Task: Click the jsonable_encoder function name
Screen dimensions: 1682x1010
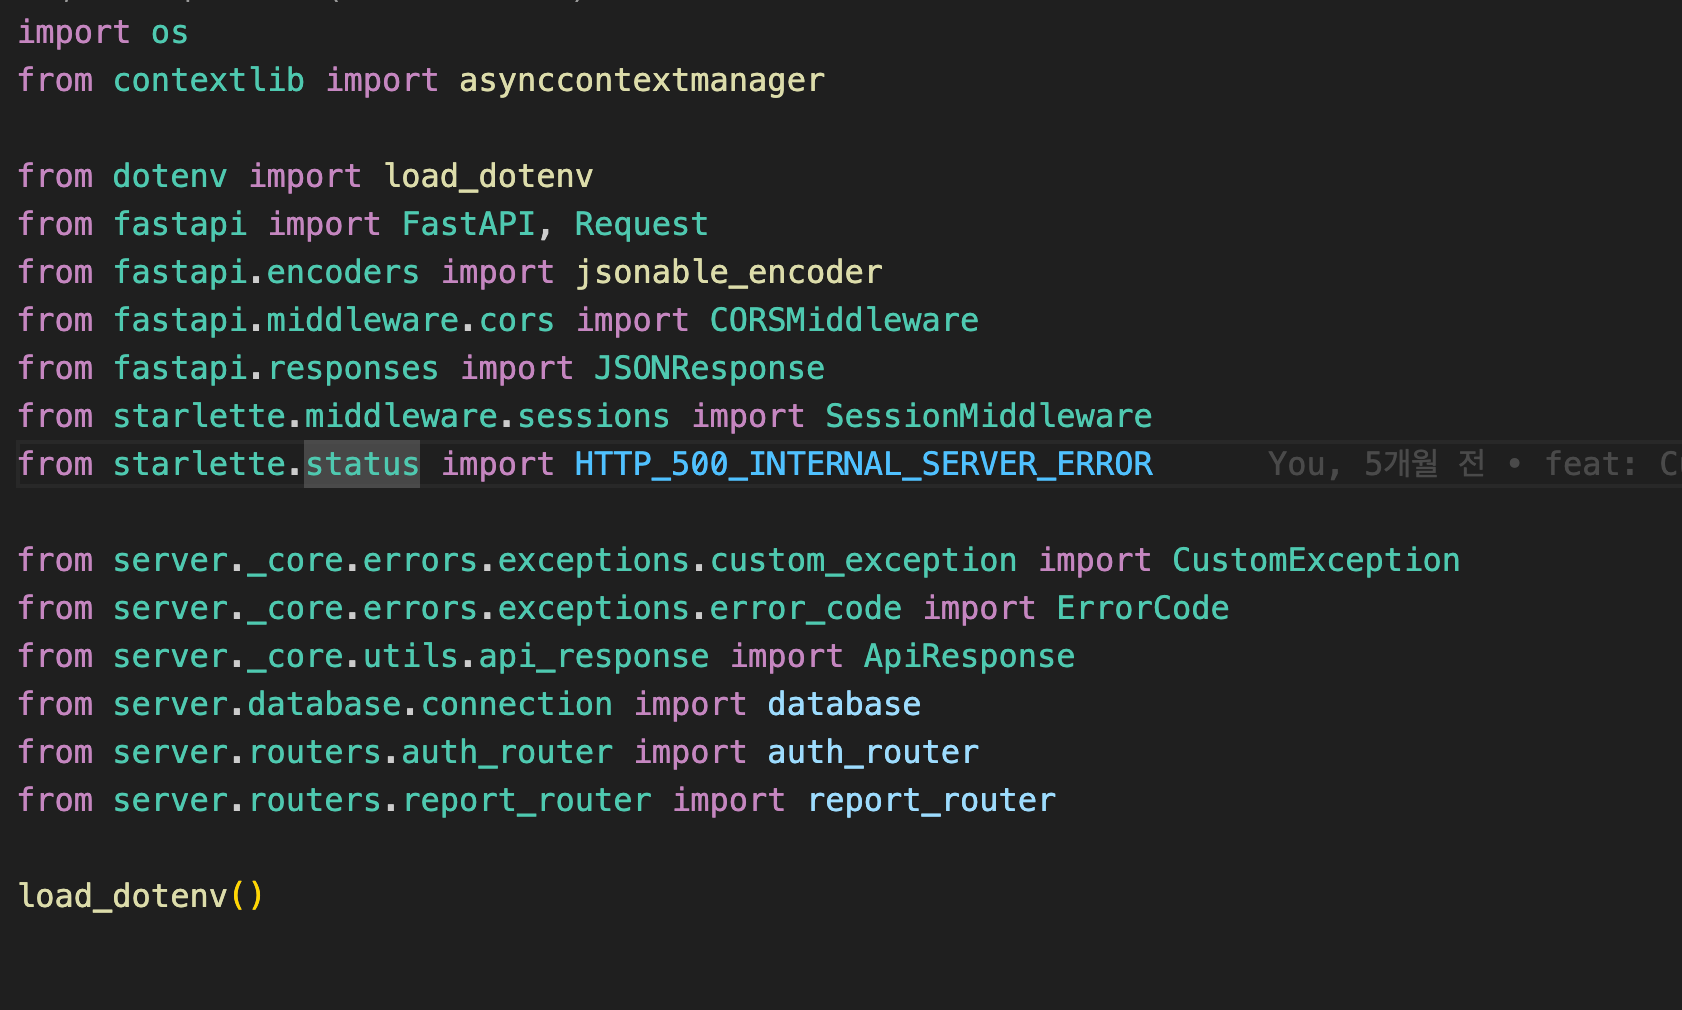Action: pos(728,272)
